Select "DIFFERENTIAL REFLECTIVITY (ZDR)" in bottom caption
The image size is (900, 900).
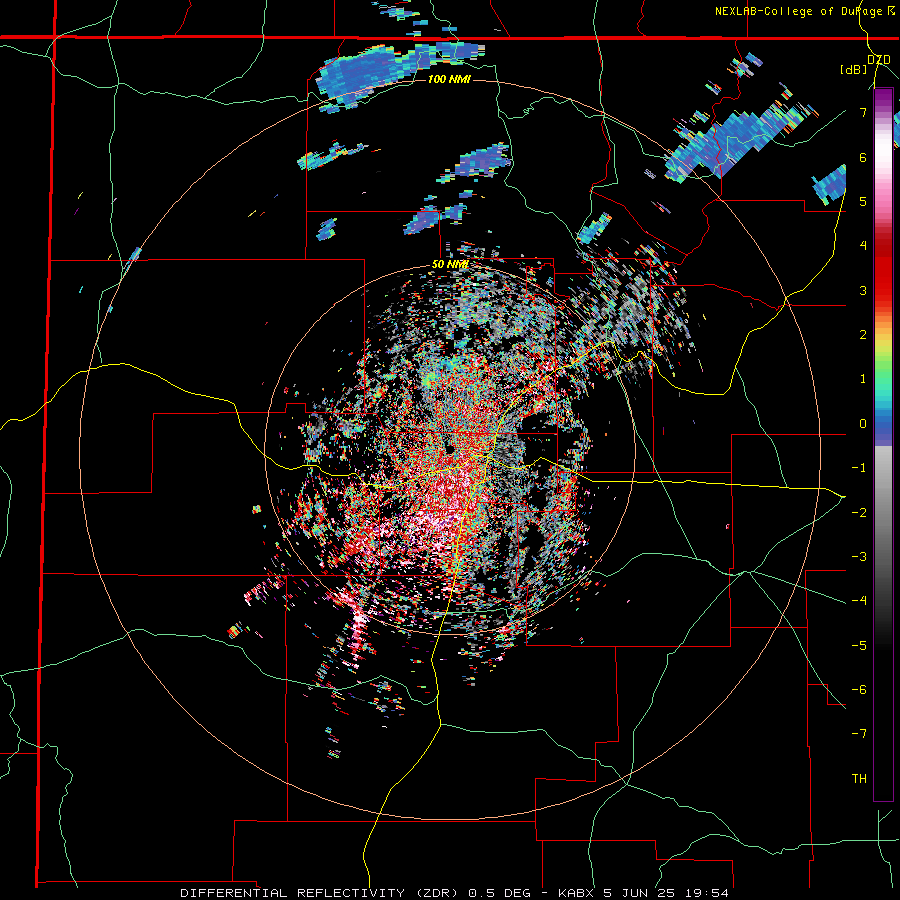point(321,893)
